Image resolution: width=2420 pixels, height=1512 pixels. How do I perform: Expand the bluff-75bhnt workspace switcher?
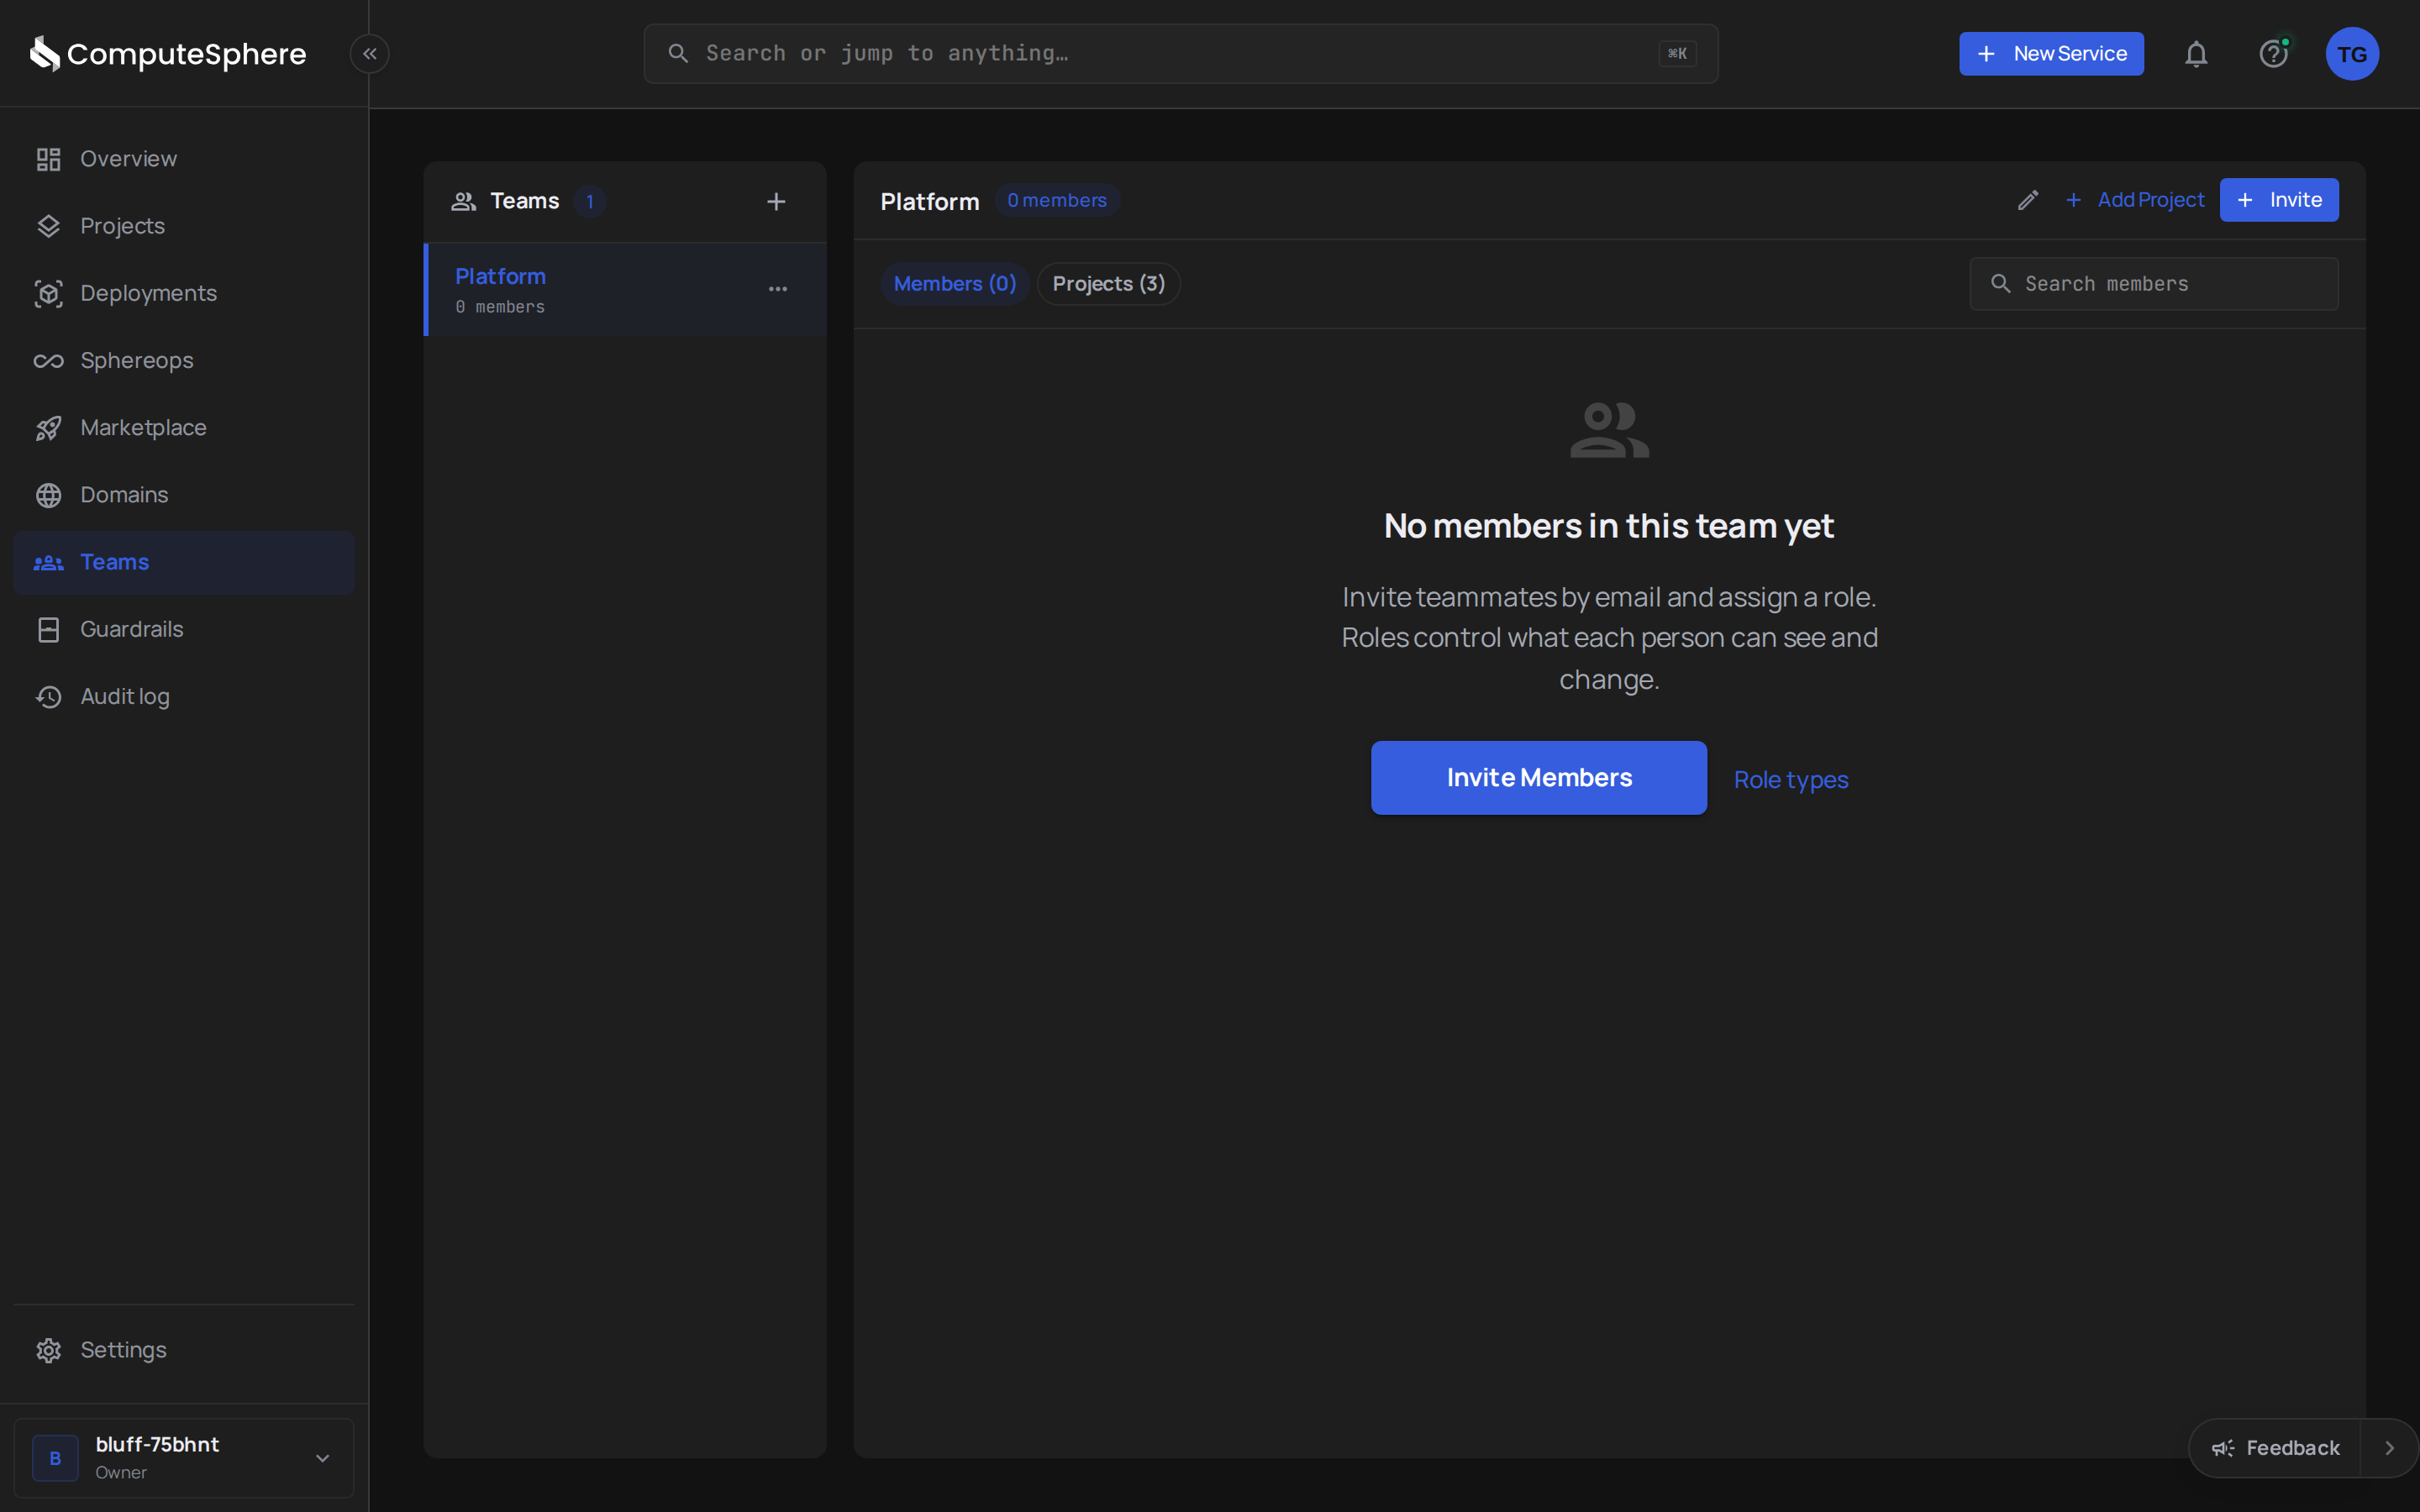[184, 1458]
